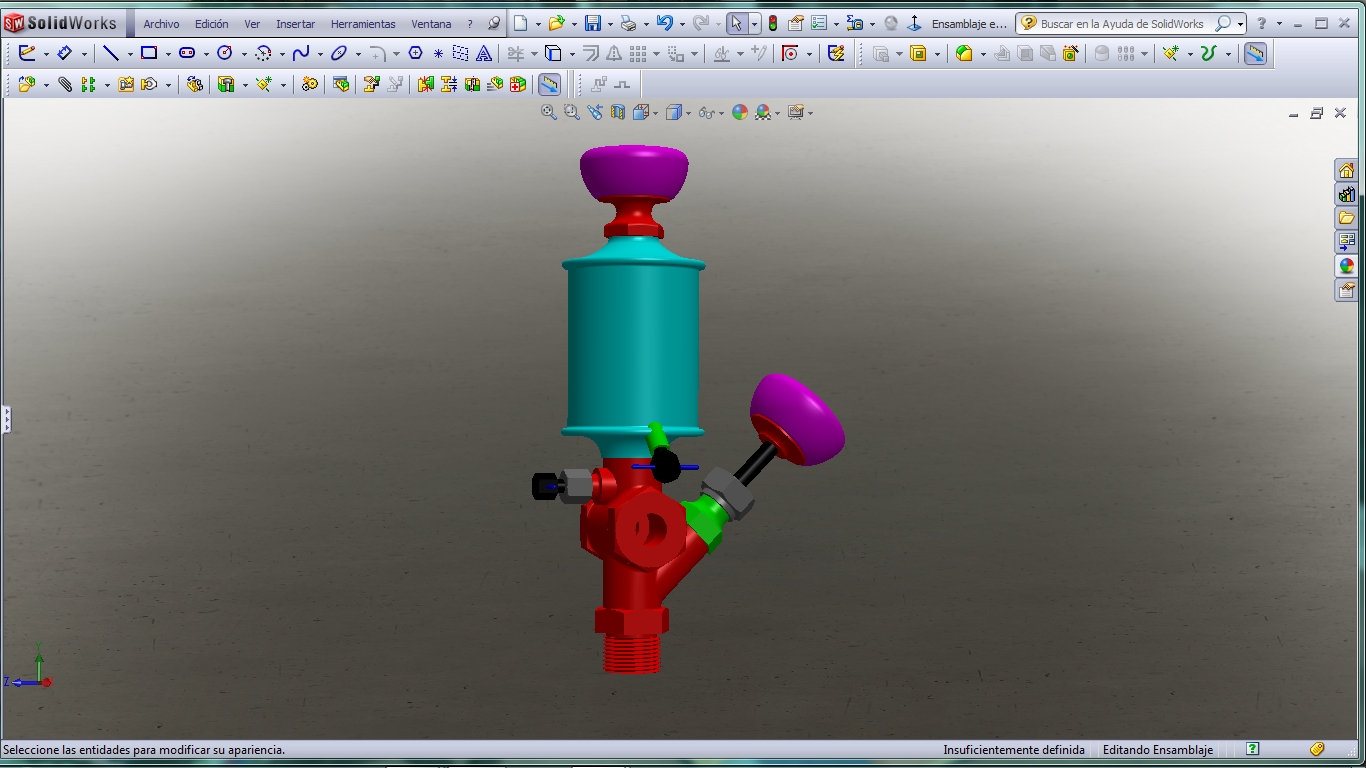Click the Previous View icon
Screen dimensions: 1366x768
point(595,113)
